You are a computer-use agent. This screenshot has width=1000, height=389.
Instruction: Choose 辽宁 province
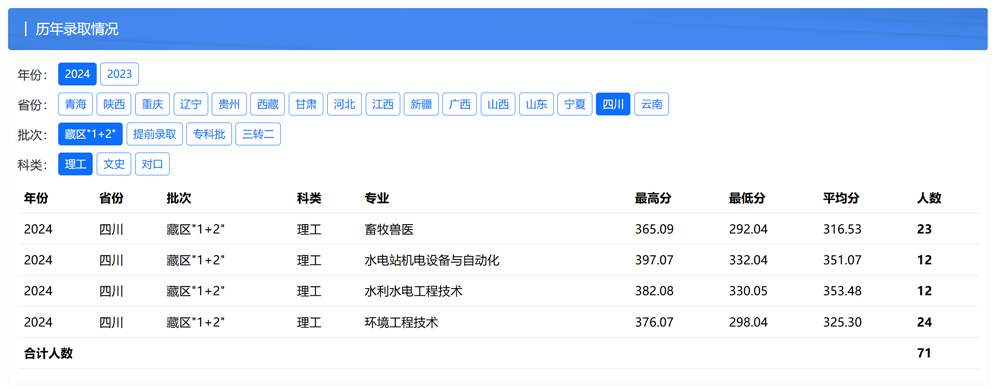[191, 105]
